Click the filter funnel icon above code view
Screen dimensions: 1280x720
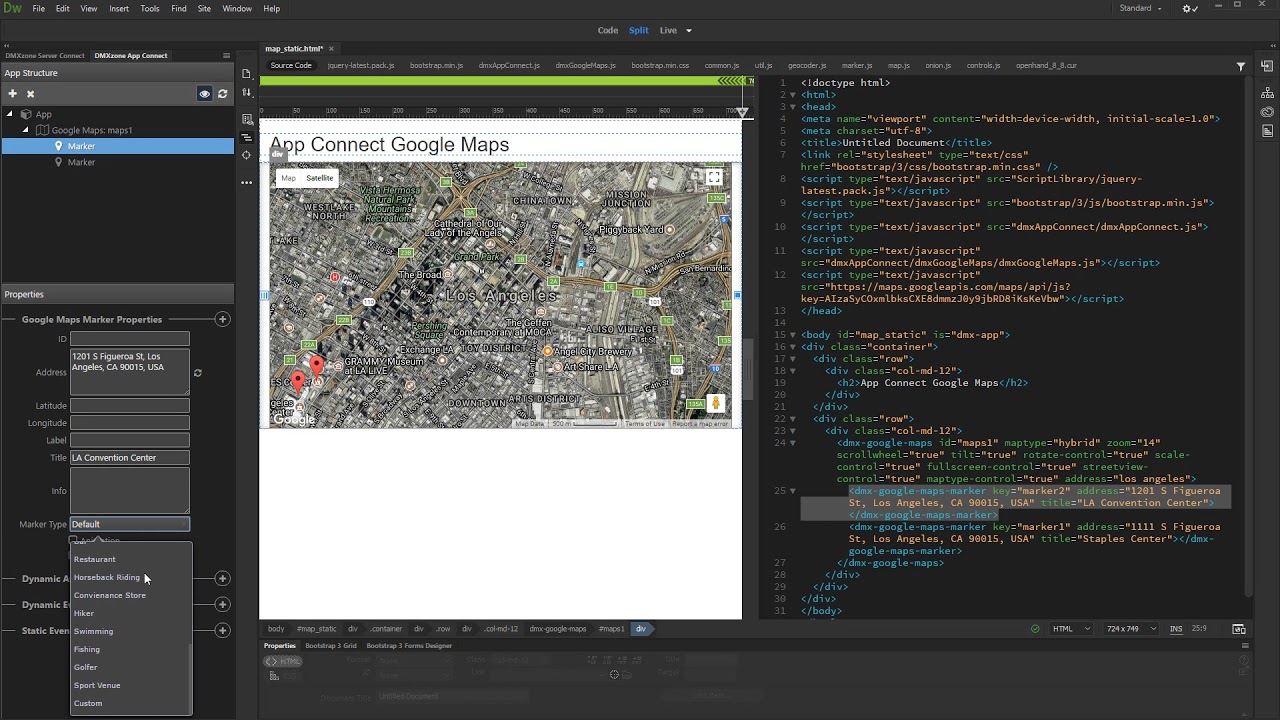coord(1241,66)
